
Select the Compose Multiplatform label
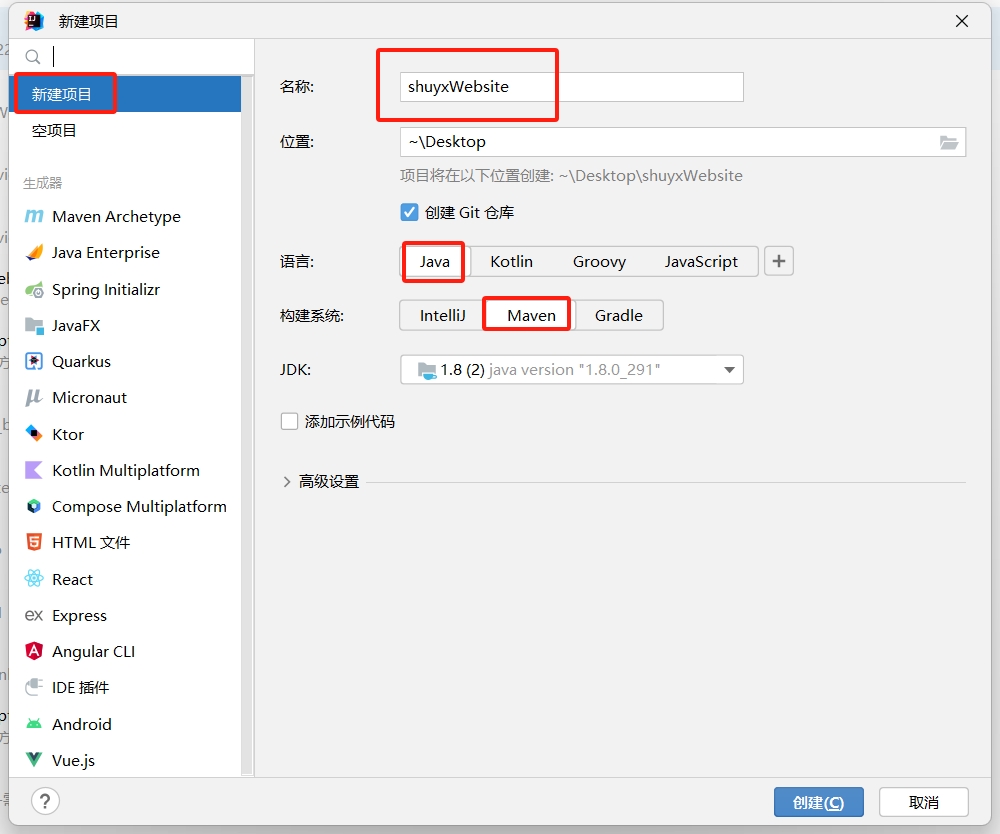[x=139, y=507]
